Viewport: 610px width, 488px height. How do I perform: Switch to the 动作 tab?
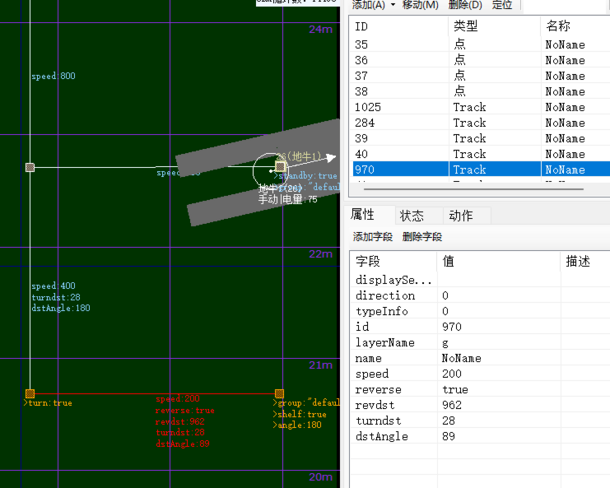point(460,215)
